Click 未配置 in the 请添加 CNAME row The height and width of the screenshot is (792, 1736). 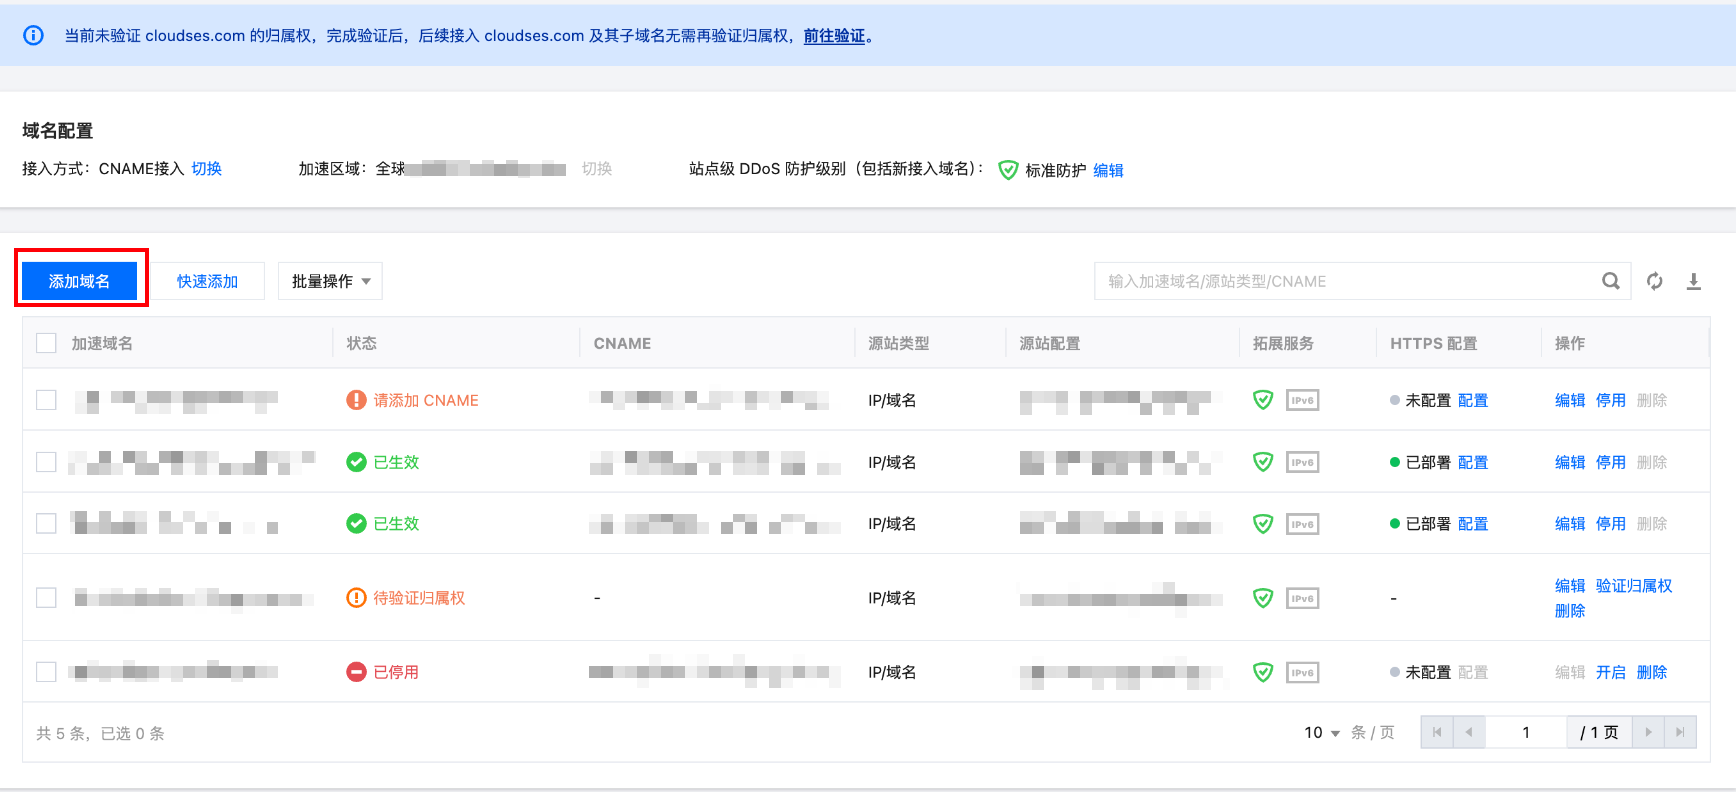click(1428, 400)
